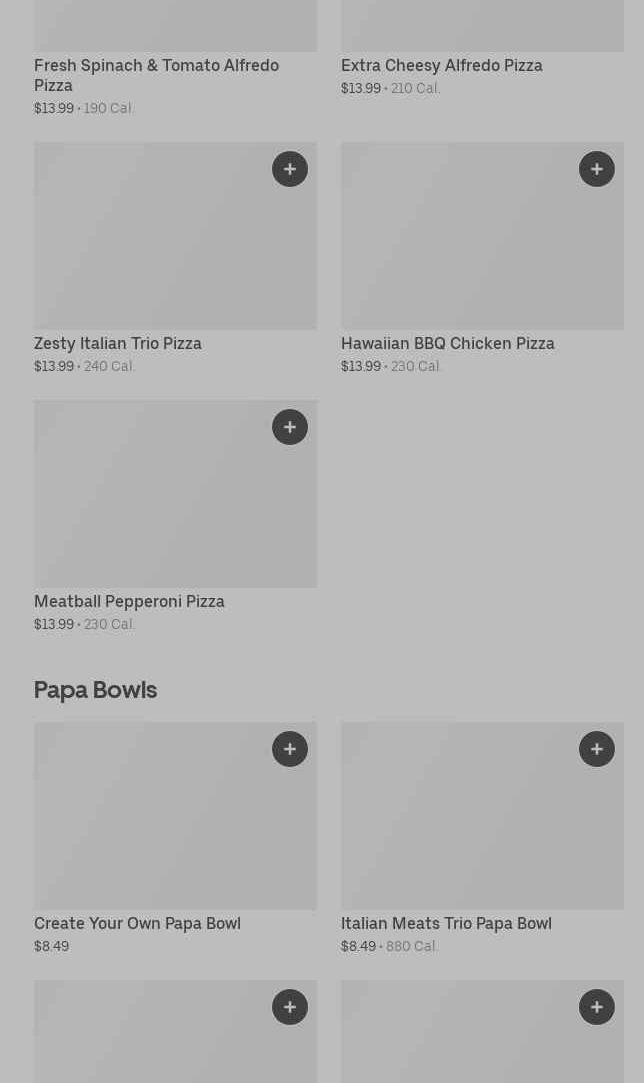Add Meatball Pepperoni Pizza with plus icon

[290, 427]
